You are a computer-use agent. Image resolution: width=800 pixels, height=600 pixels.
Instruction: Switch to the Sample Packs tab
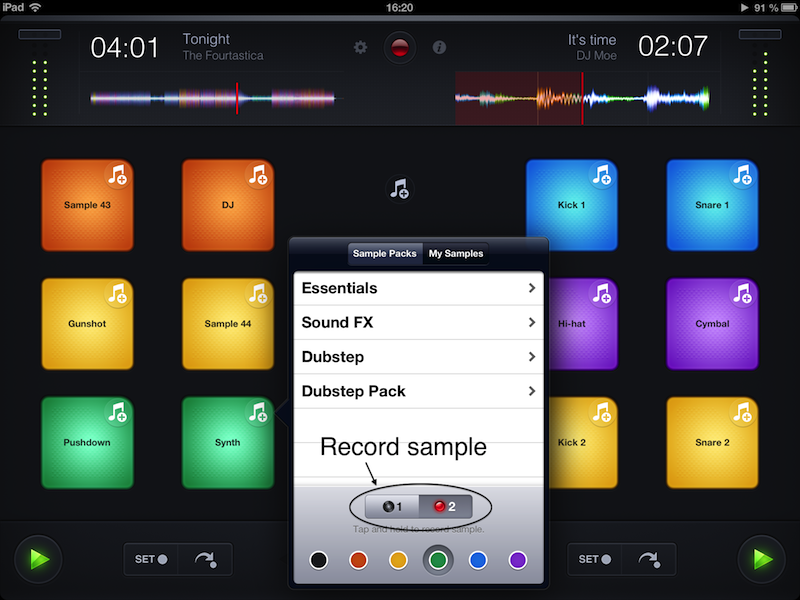tap(384, 254)
